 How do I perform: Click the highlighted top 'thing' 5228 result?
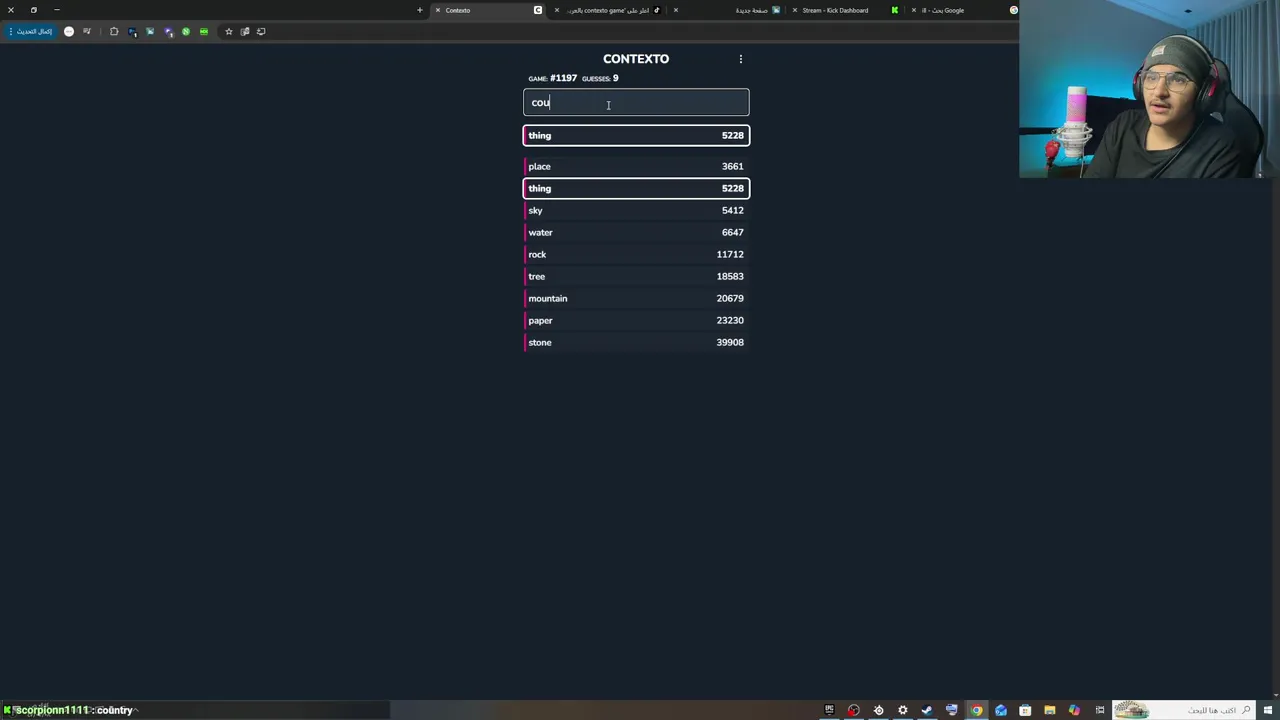[636, 135]
